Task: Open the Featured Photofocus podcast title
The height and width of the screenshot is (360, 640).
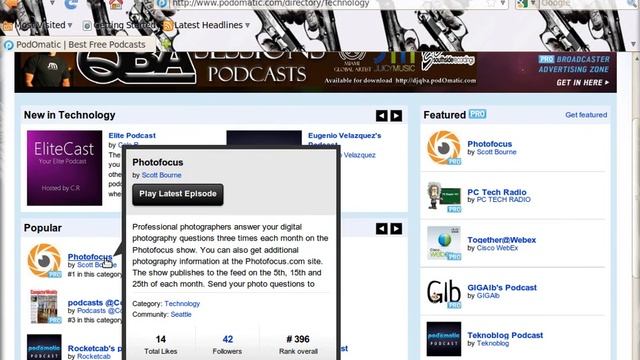Action: click(489, 144)
